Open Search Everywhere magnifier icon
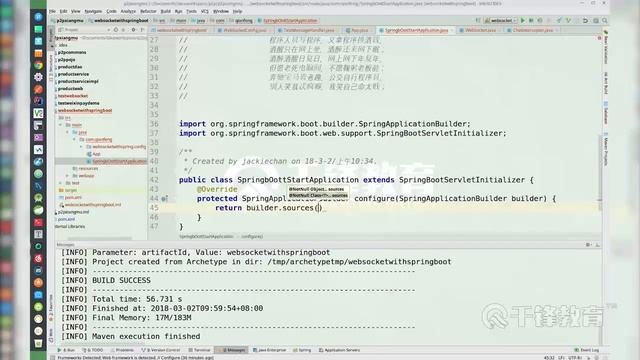This screenshot has width=640, height=360. (x=605, y=20)
